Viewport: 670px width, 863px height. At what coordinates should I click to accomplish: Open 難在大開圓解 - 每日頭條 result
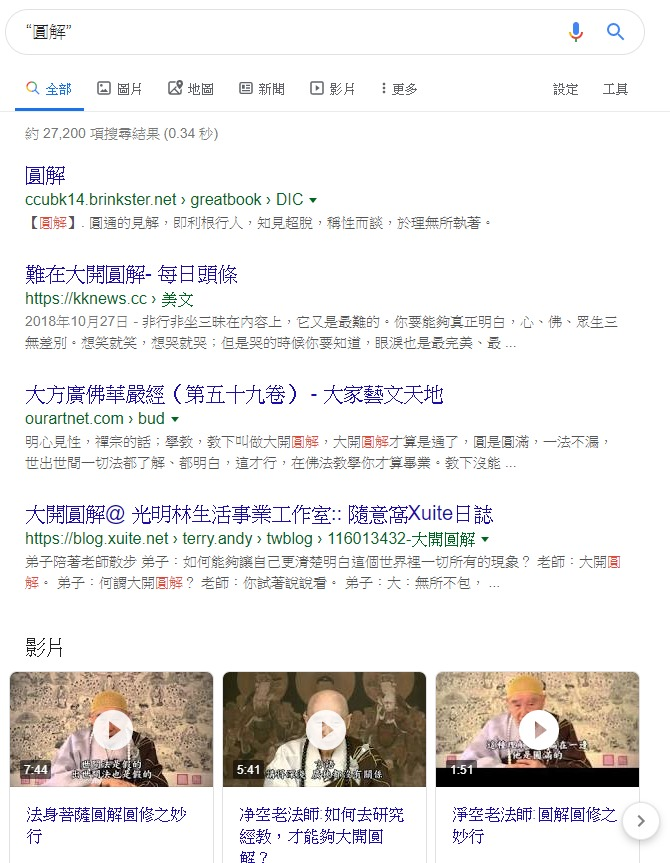[x=131, y=274]
